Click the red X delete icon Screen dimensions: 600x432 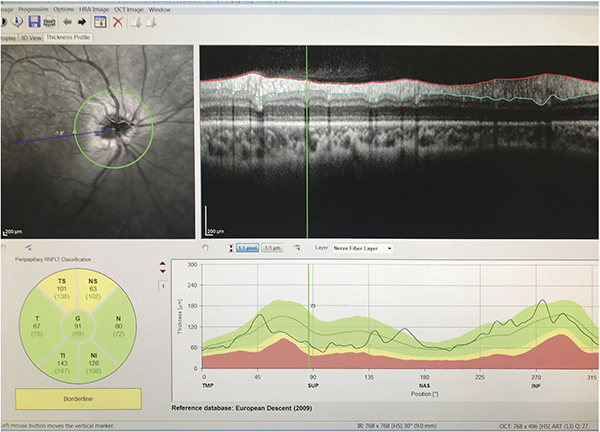(x=117, y=21)
